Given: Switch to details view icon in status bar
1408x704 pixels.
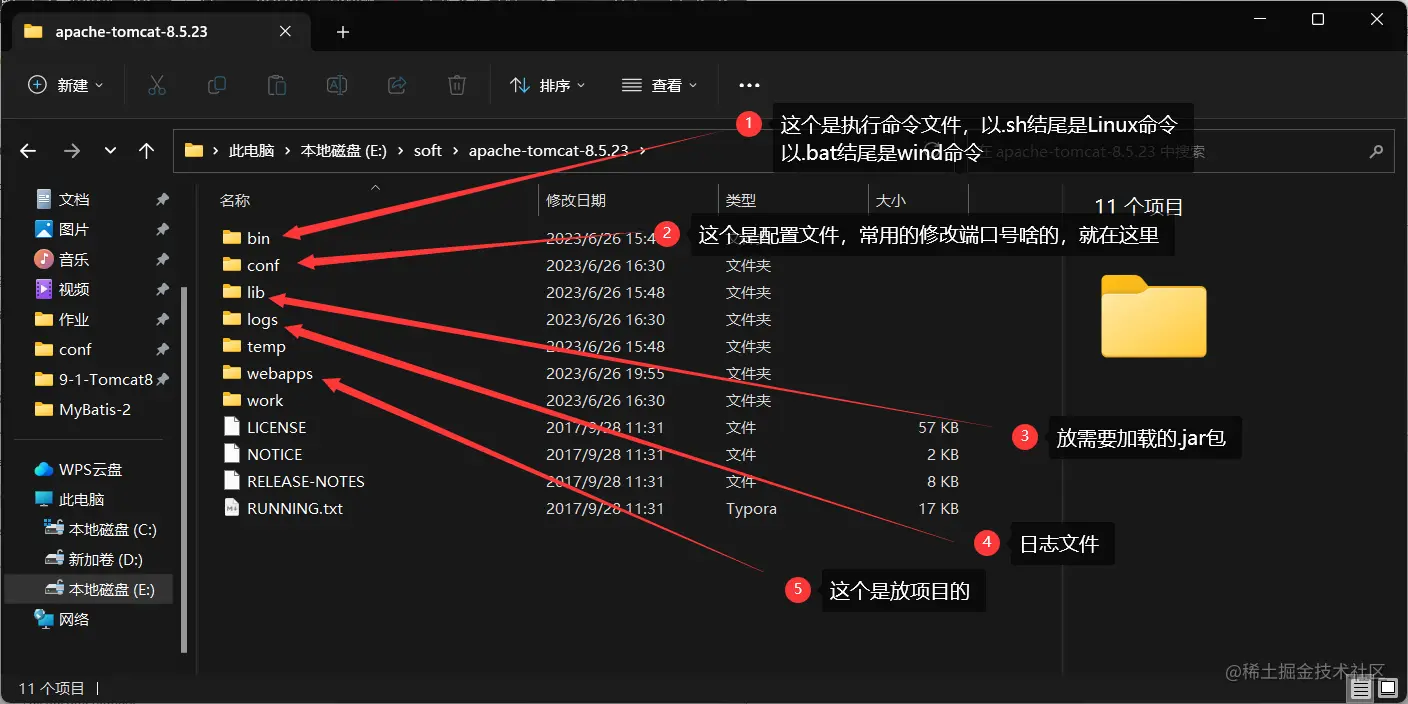Looking at the screenshot, I should (1361, 689).
